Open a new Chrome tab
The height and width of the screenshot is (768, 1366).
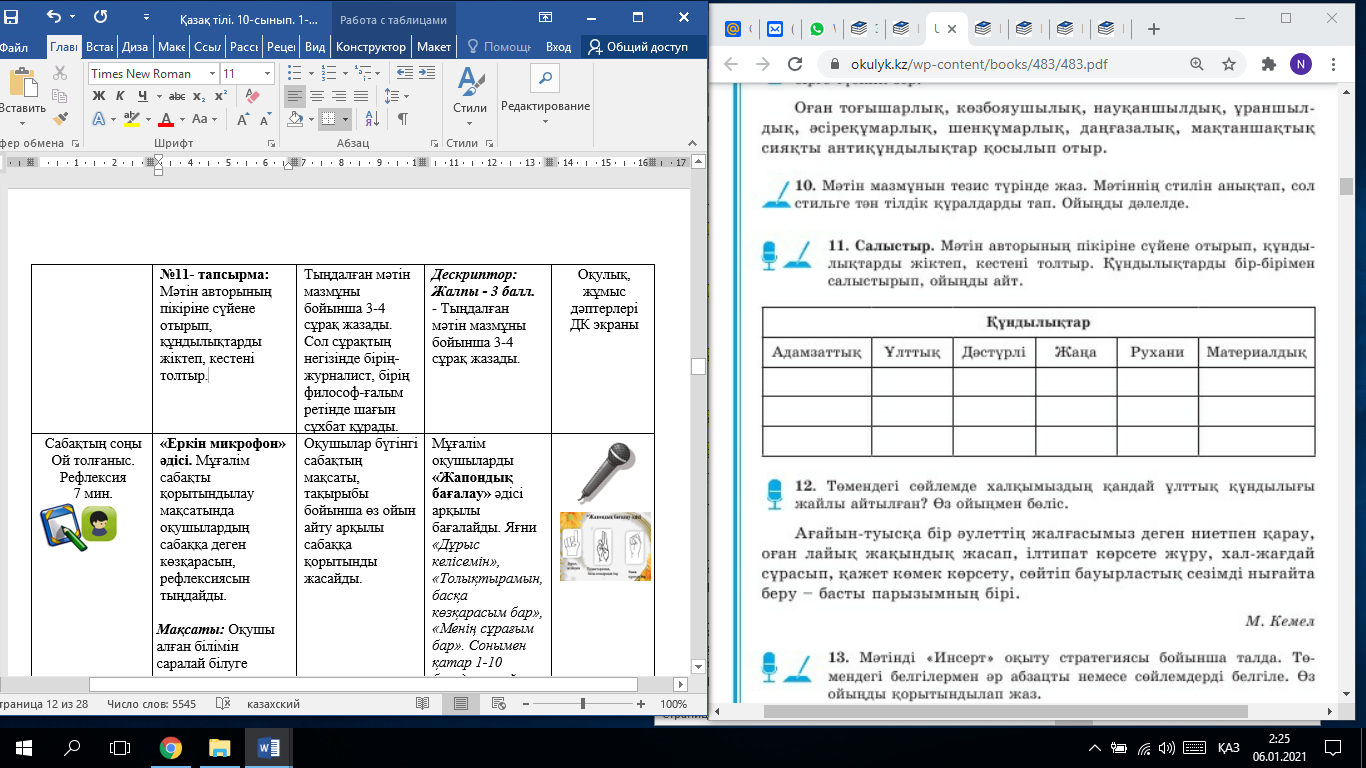click(x=1153, y=29)
